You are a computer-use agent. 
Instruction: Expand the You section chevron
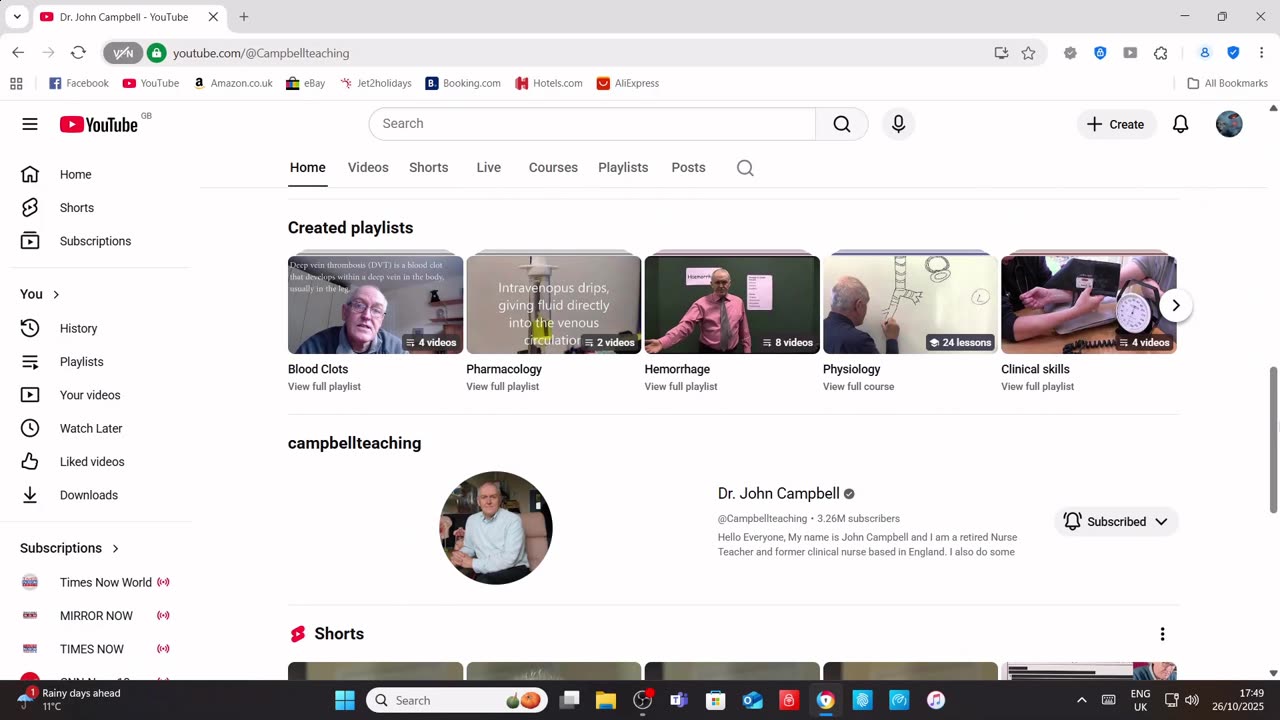coord(56,294)
